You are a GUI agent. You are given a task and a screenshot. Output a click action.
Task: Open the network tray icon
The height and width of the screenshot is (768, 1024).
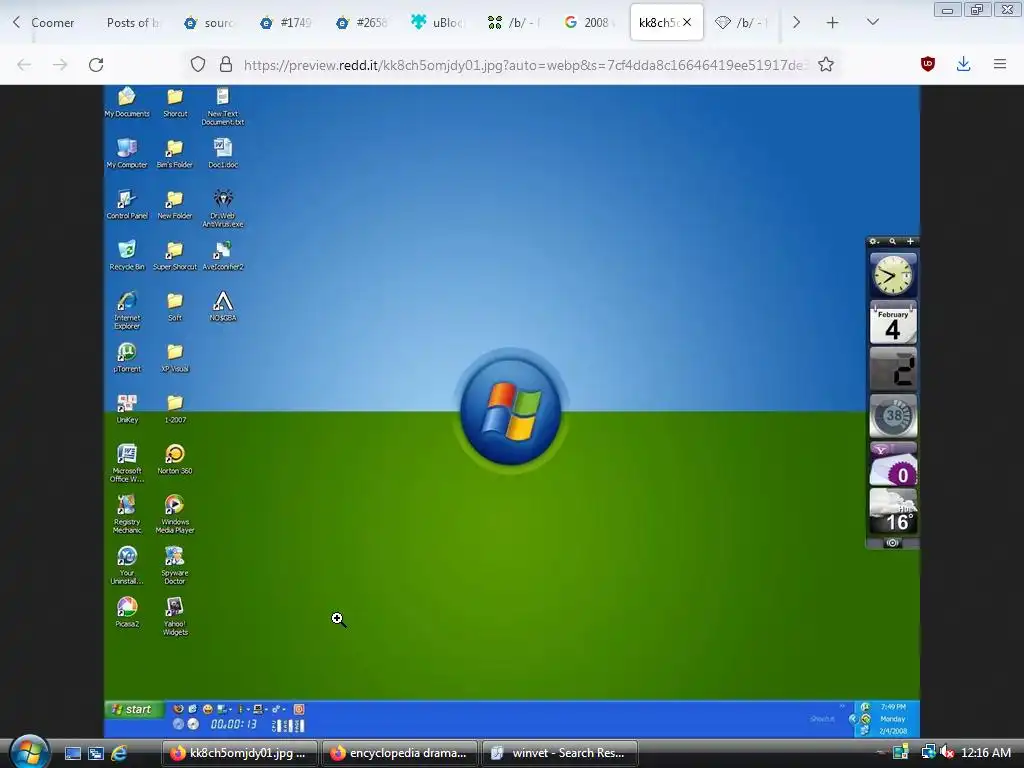coord(928,753)
